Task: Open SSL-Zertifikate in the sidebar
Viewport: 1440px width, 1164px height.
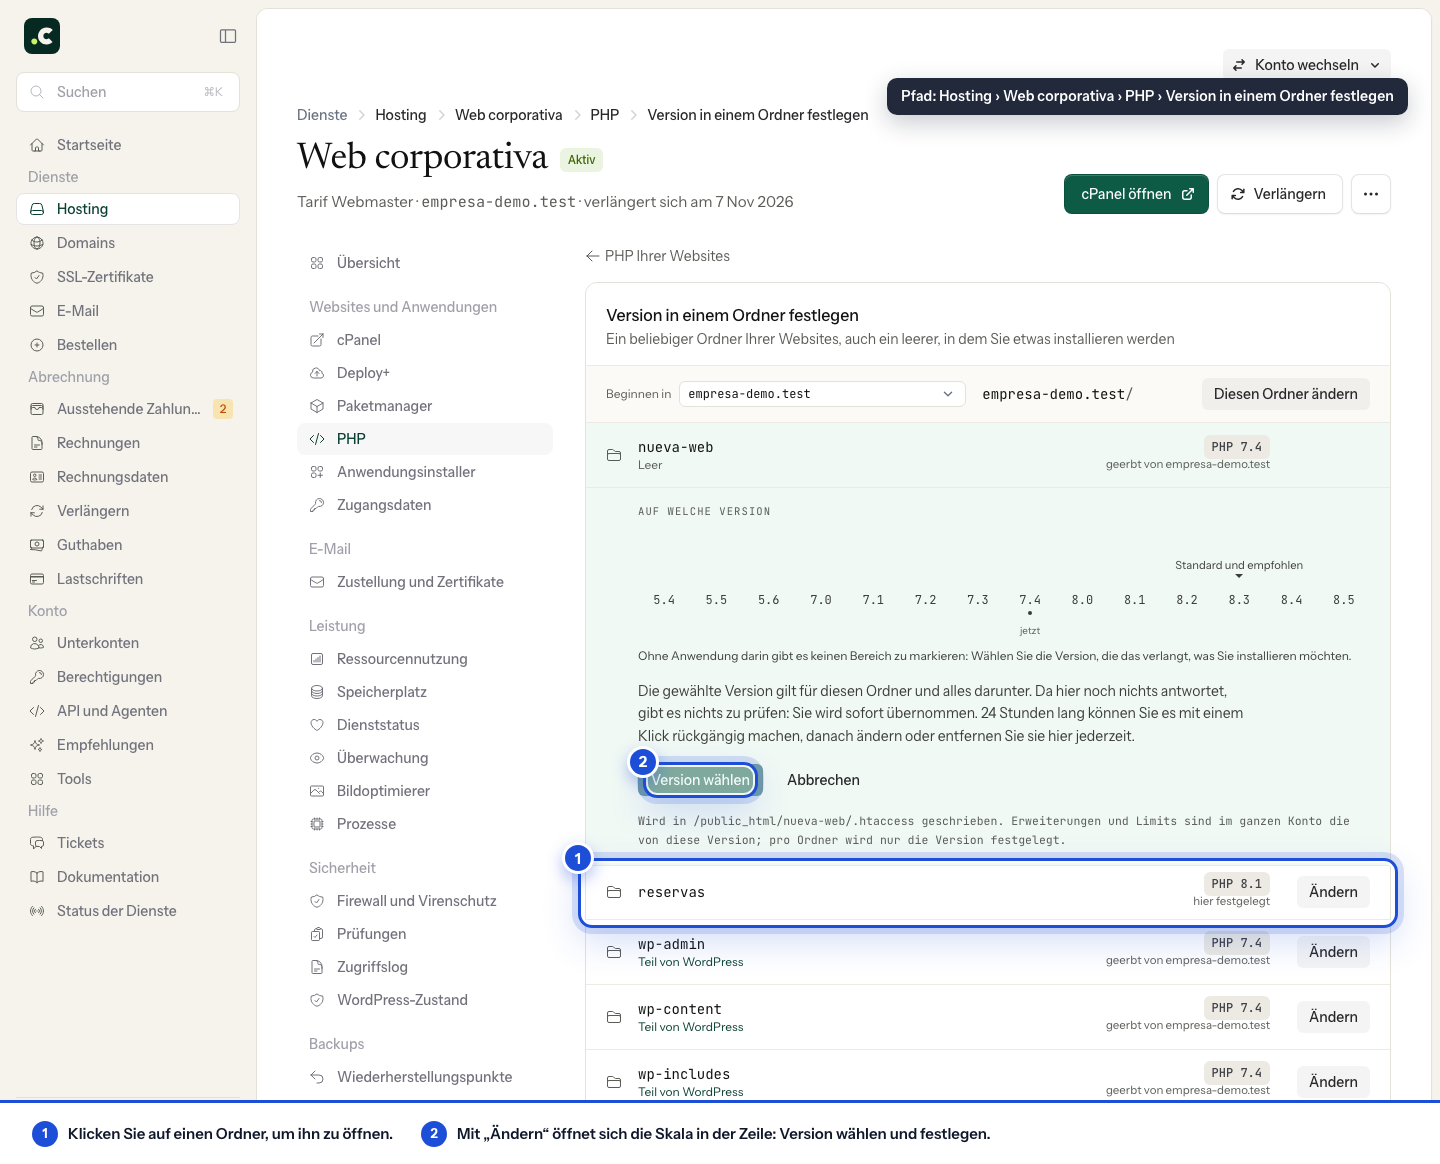Action: click(128, 277)
